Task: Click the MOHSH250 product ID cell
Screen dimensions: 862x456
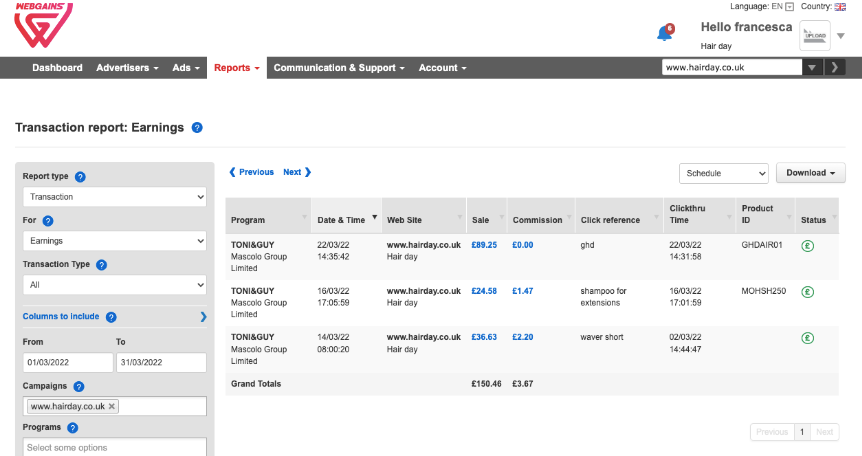Action: (x=764, y=291)
